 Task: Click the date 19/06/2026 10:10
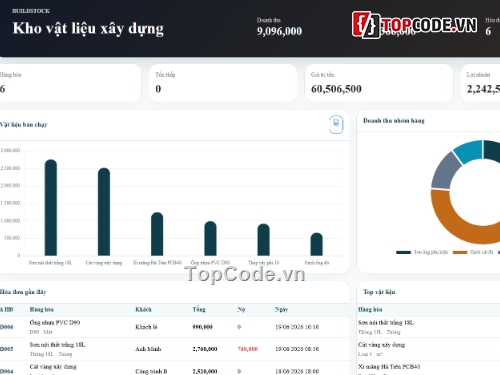(297, 327)
